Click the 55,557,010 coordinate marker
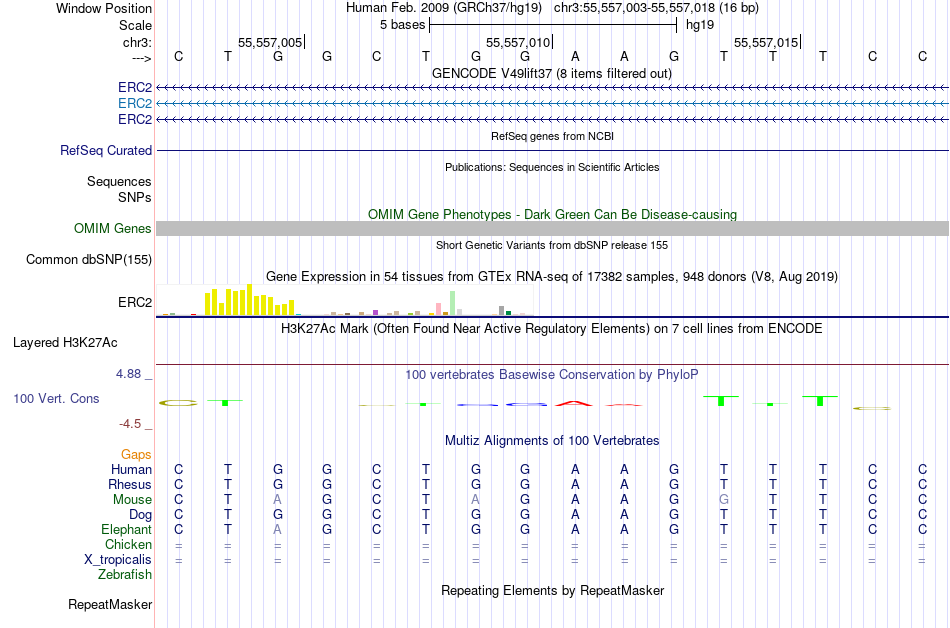Image resolution: width=950 pixels, height=628 pixels. point(518,42)
